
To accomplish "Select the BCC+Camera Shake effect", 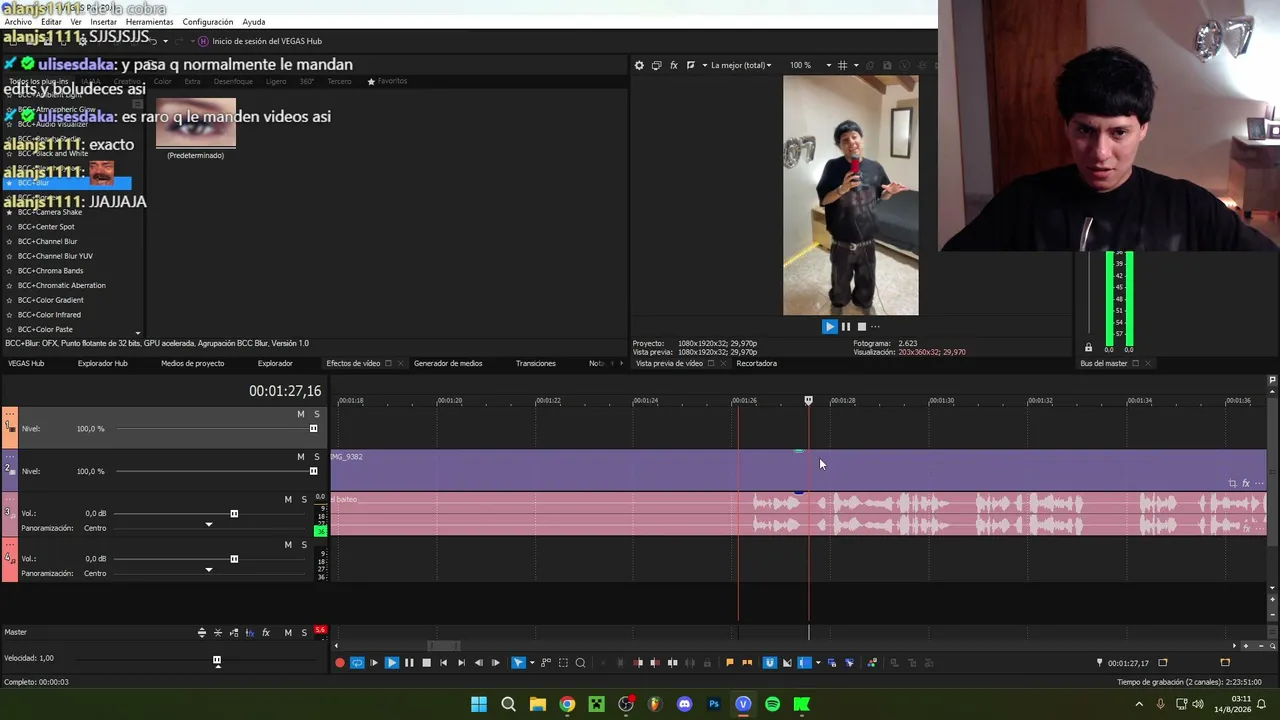I will (50, 212).
